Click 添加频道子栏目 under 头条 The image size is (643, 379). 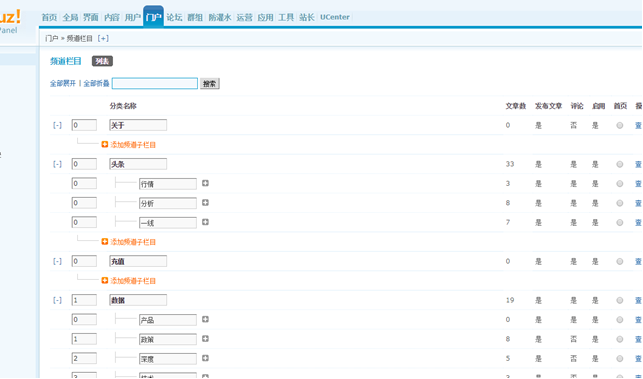(133, 242)
